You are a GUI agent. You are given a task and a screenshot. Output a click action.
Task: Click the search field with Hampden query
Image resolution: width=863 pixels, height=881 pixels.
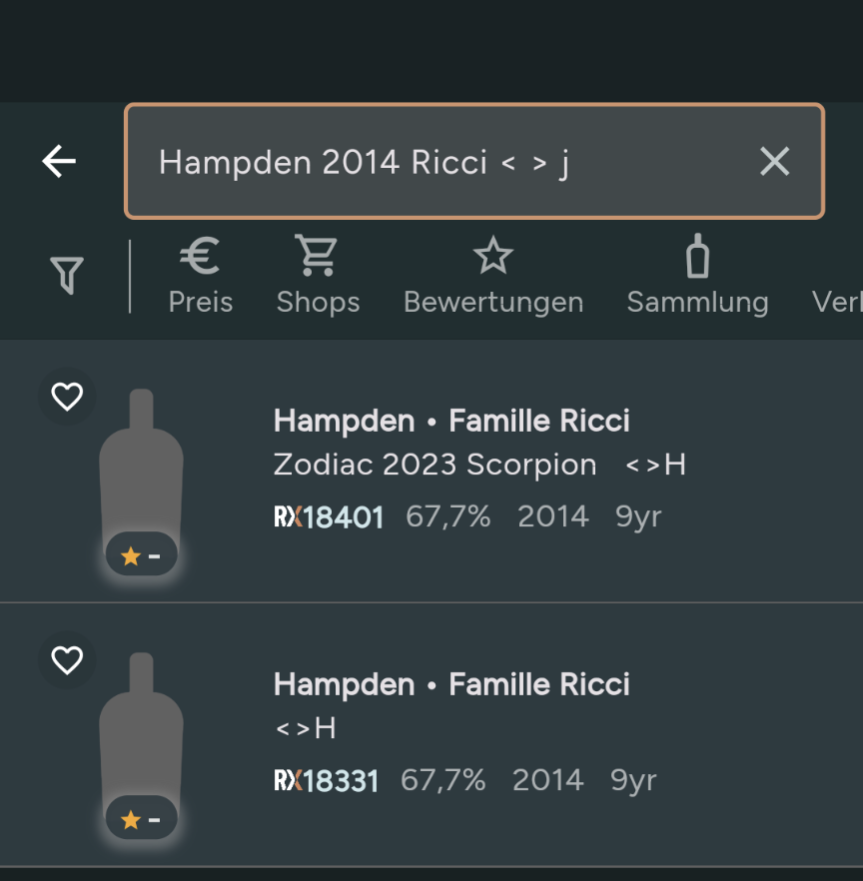click(440, 161)
